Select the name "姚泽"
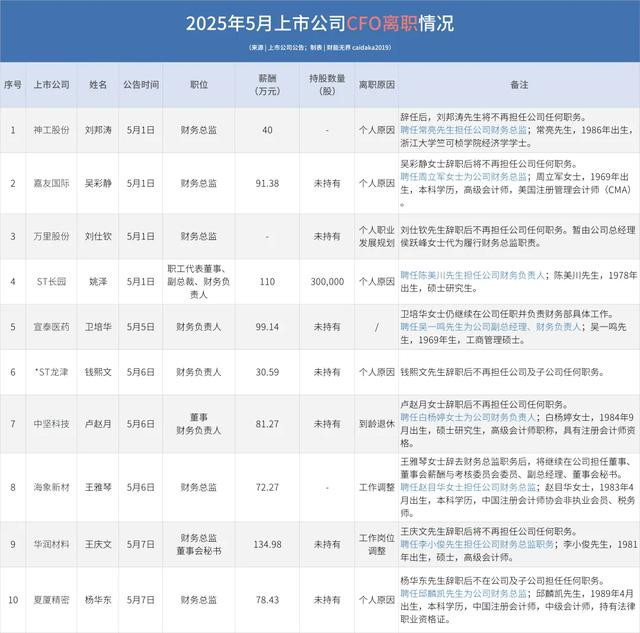640x633 pixels. point(98,282)
